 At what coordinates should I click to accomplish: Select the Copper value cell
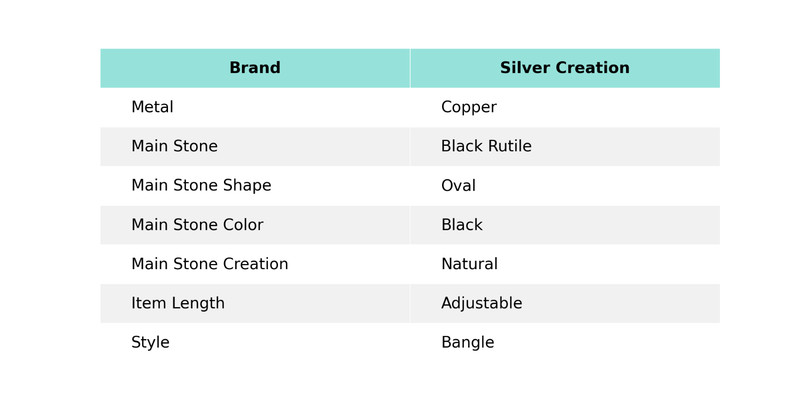(x=565, y=107)
